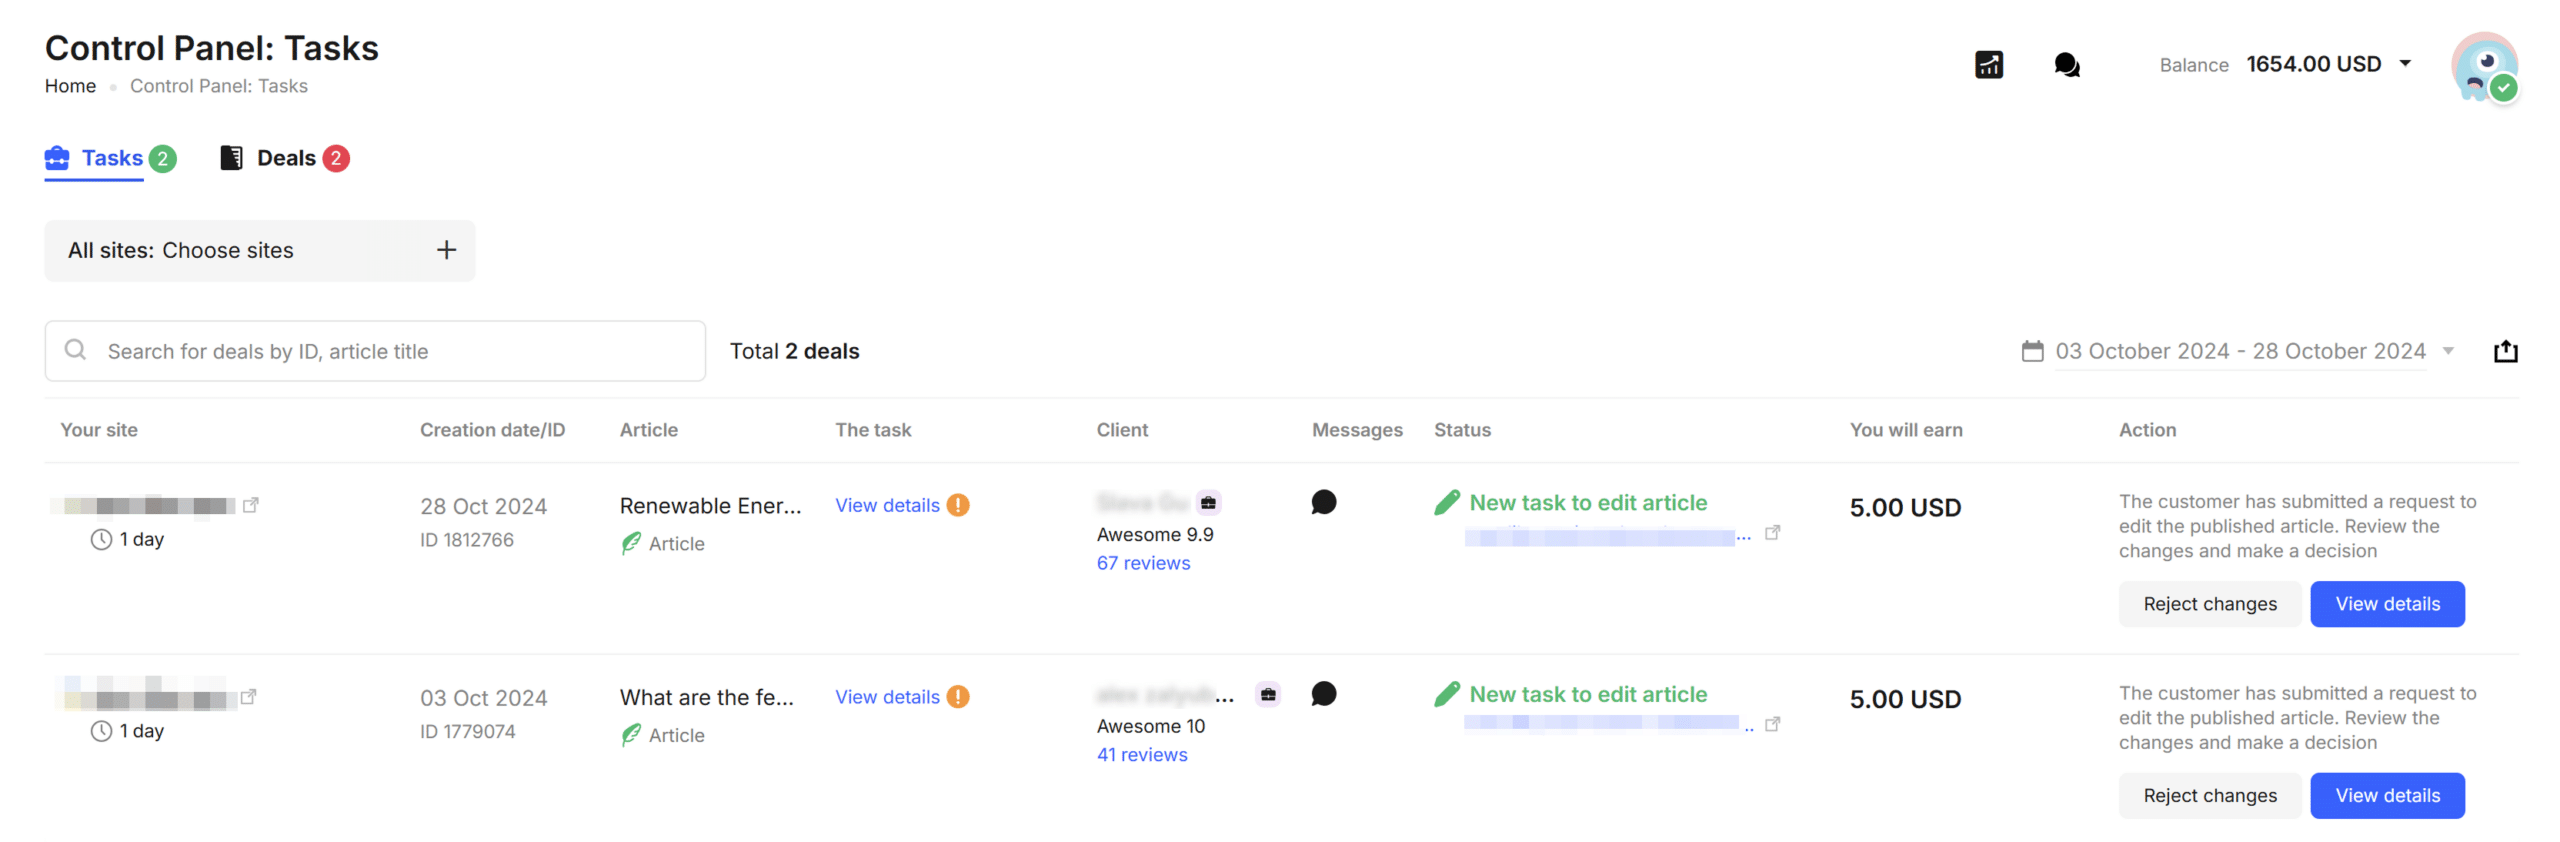This screenshot has width=2560, height=842.
Task: Click the clock icon showing 1 day remaining
Action: 99,538
